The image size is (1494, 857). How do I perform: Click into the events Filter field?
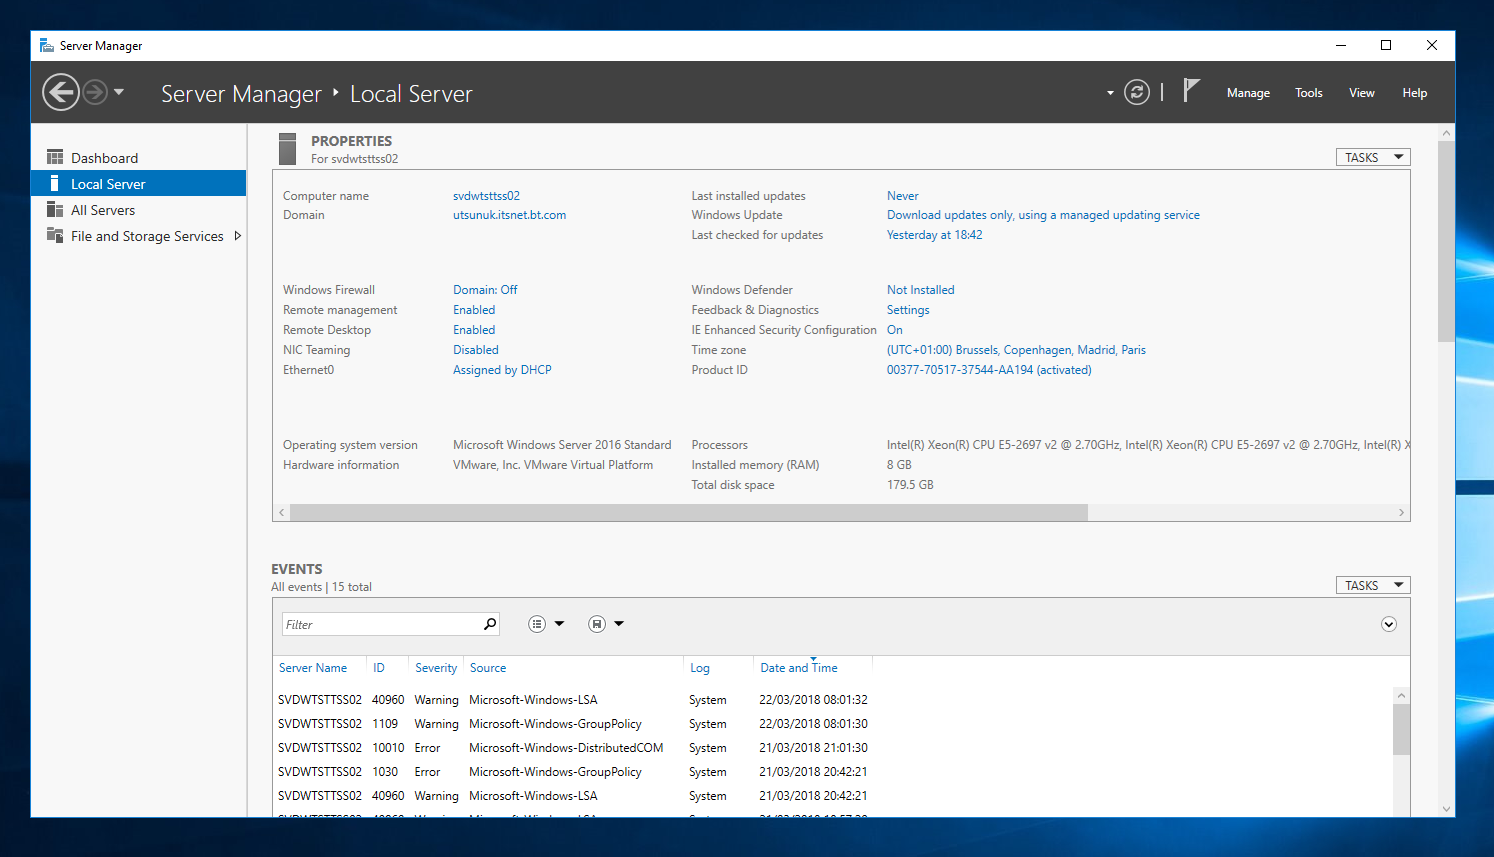[381, 624]
